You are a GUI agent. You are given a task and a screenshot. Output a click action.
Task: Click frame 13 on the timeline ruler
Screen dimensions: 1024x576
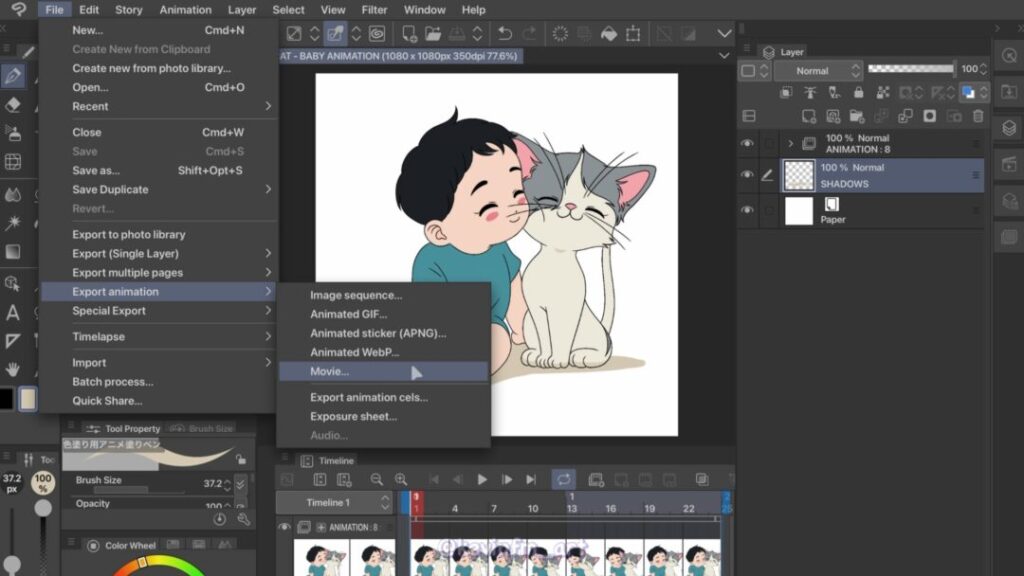[571, 509]
